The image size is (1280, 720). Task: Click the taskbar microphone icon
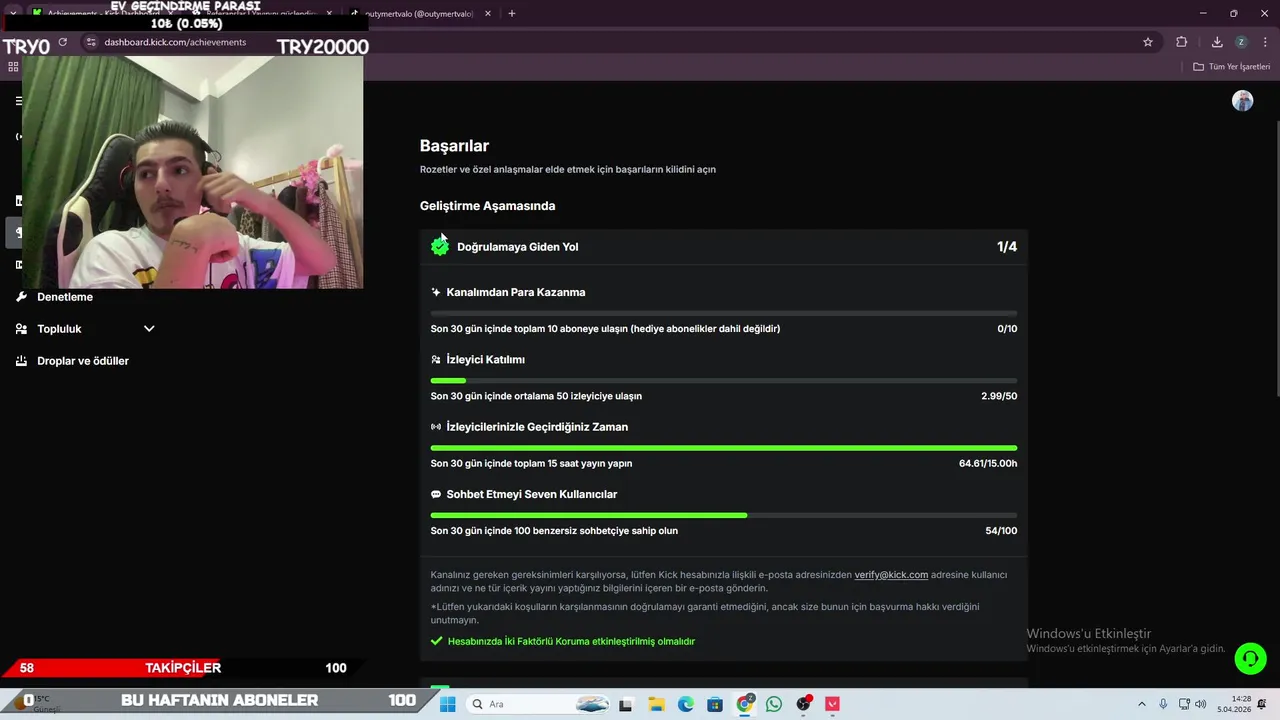1162,704
